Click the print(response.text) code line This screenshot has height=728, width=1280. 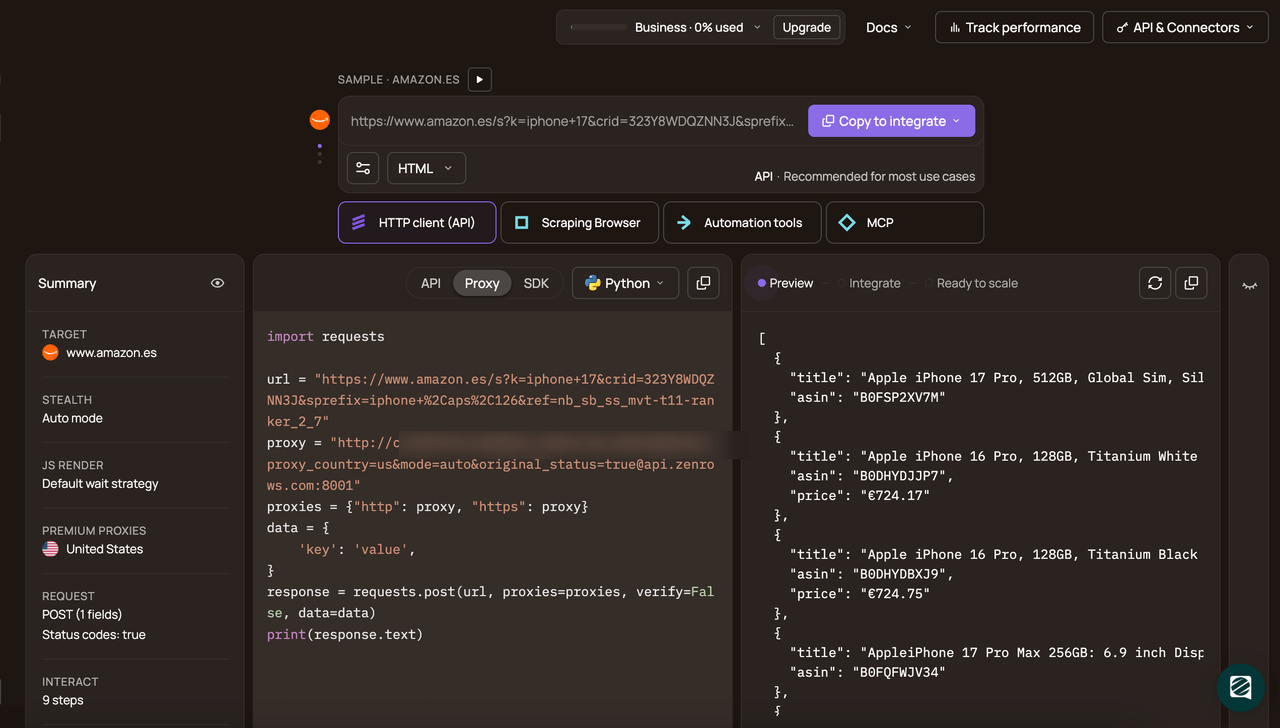345,635
